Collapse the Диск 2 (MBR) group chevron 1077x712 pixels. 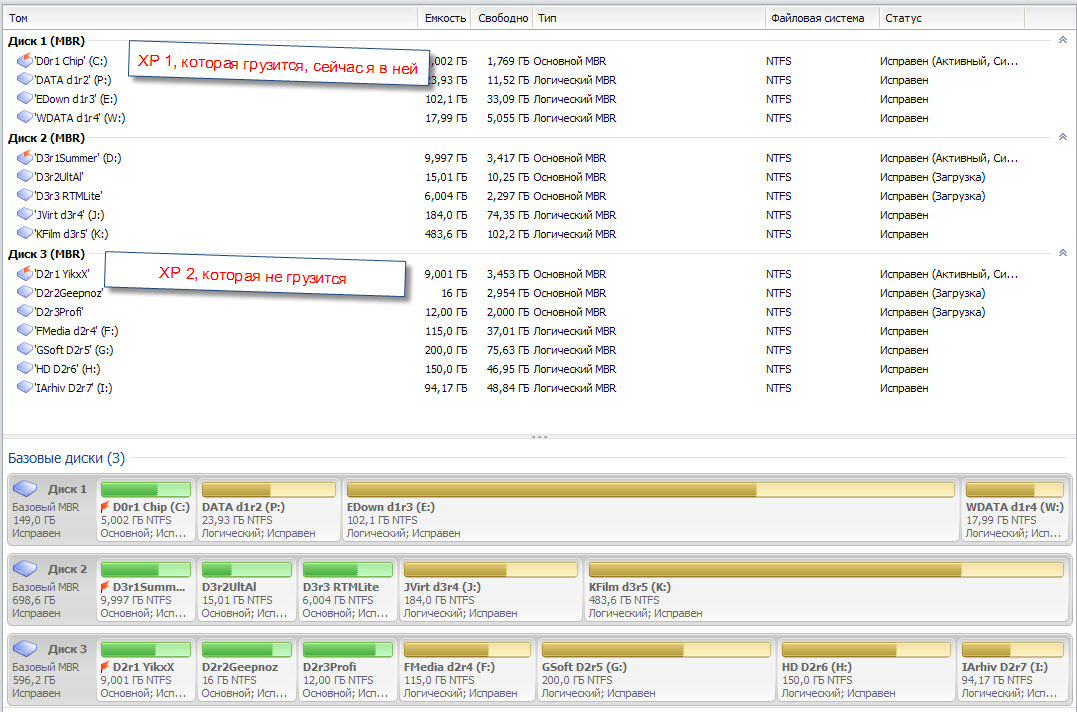(x=1063, y=137)
